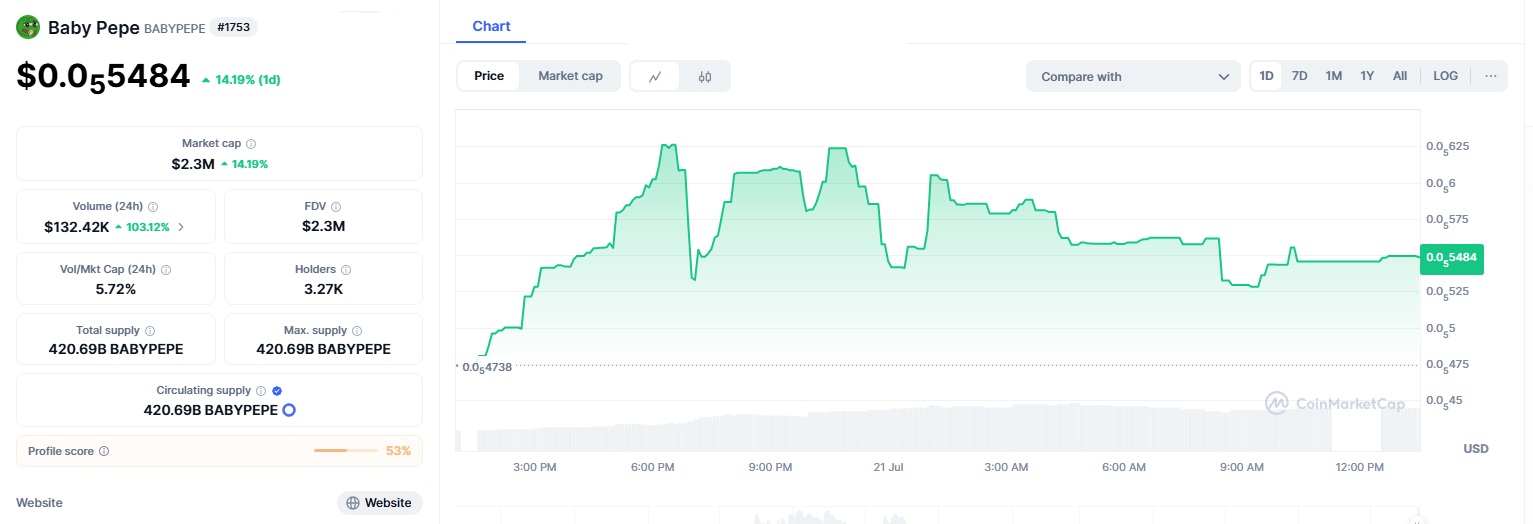Image resolution: width=1533 pixels, height=524 pixels.
Task: Select the 7D time range
Action: point(1299,76)
